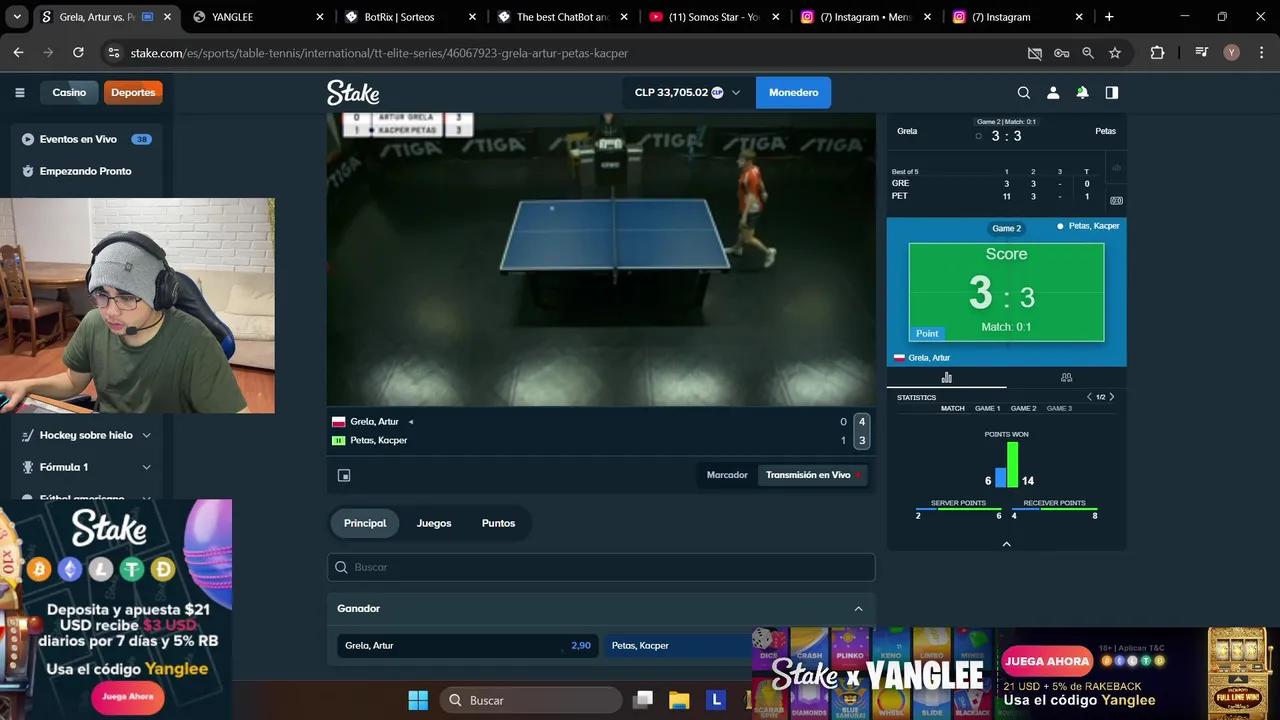Switch to Marcador view

(x=727, y=475)
